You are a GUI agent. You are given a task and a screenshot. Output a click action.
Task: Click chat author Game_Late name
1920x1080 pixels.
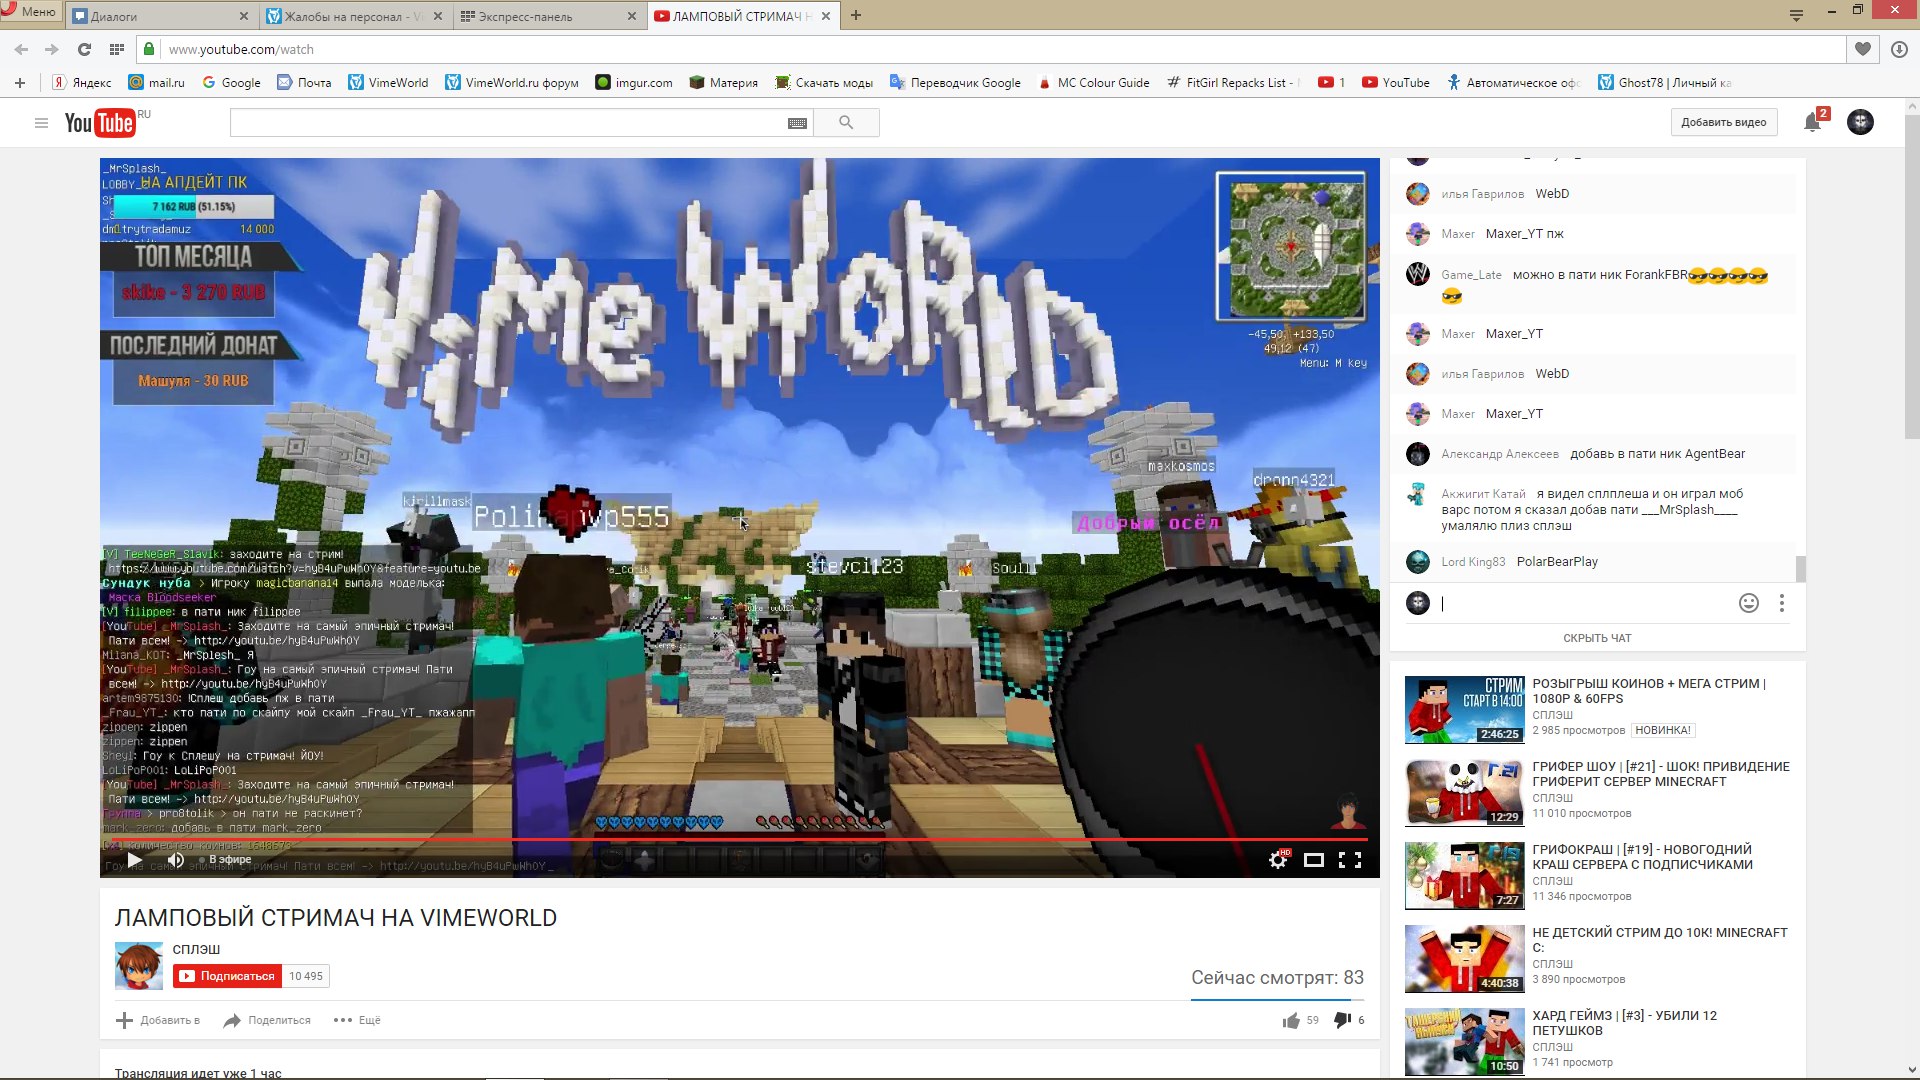click(1471, 275)
